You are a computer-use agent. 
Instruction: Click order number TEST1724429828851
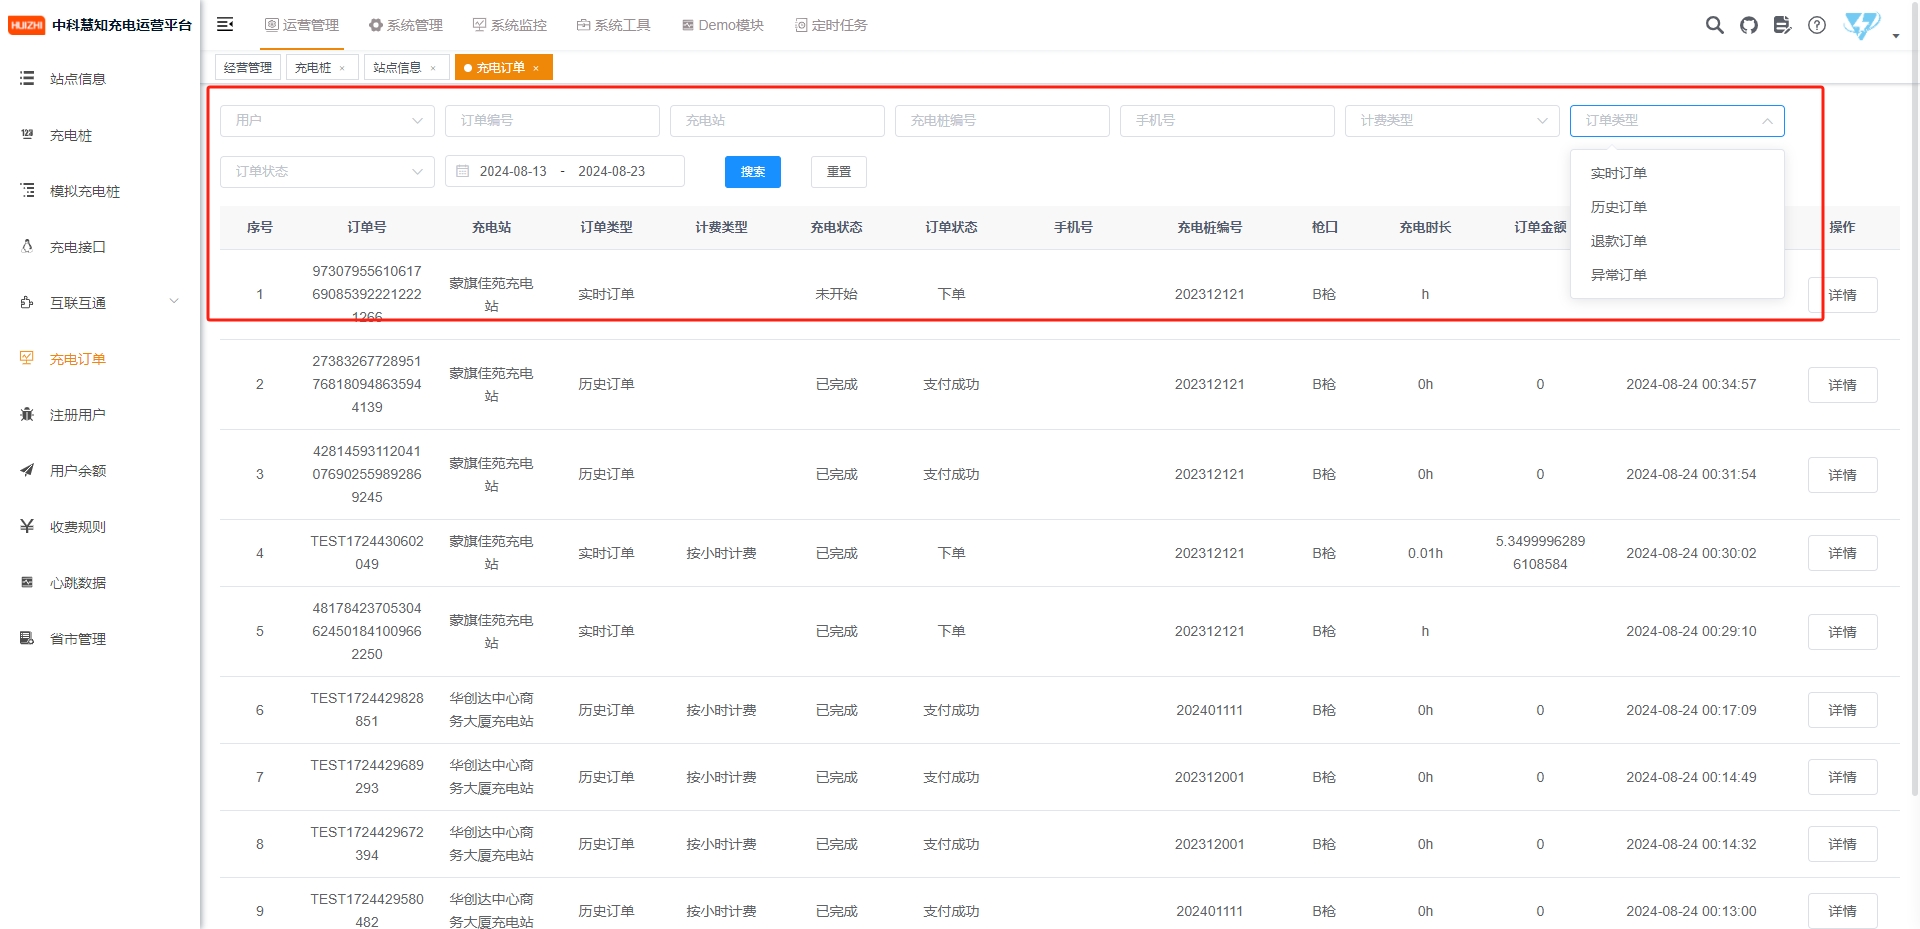click(367, 710)
